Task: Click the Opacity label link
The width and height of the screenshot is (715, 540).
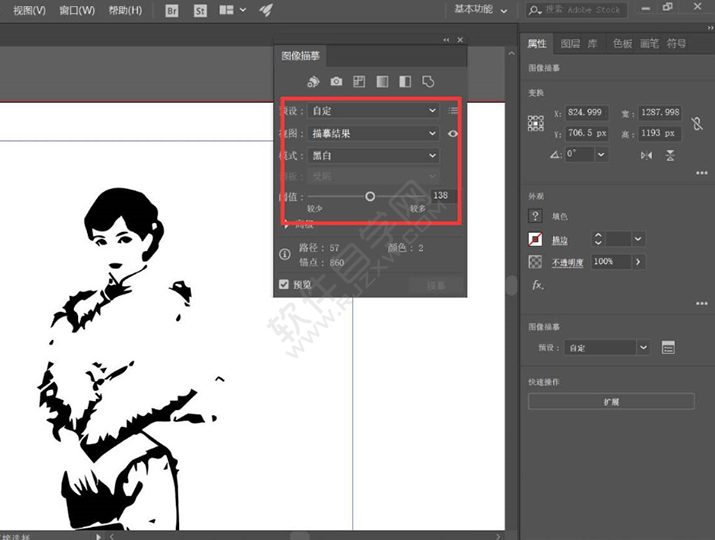Action: click(x=567, y=262)
